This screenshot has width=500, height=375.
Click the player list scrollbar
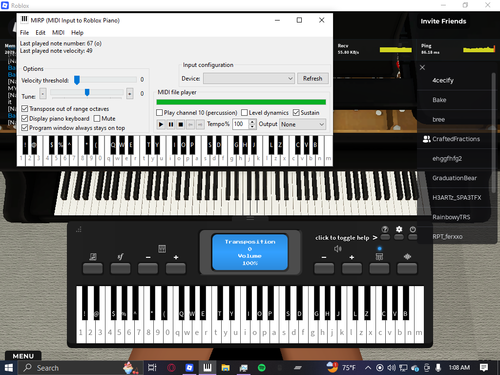[x=494, y=133]
